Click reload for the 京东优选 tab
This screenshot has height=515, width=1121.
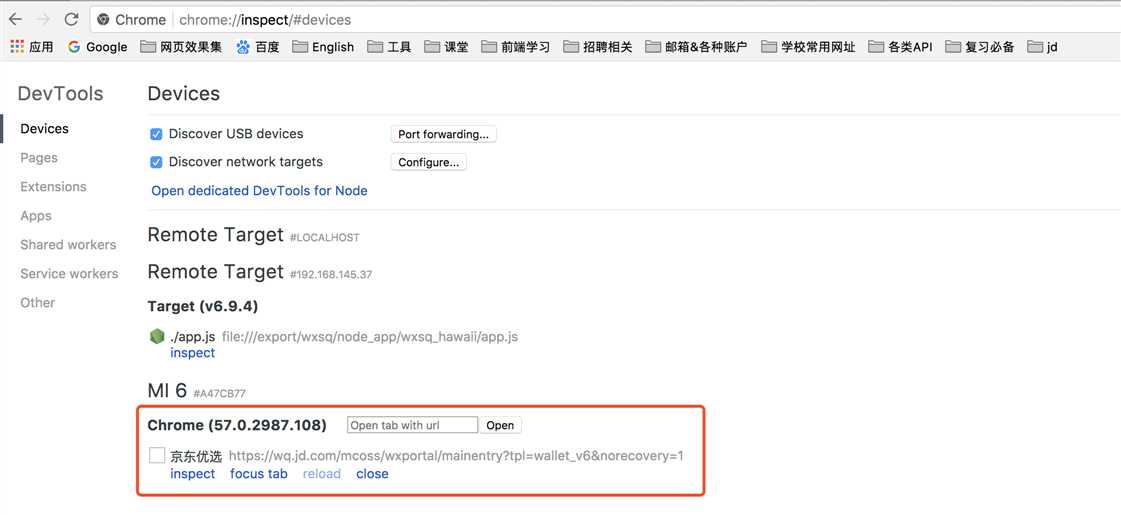(322, 474)
